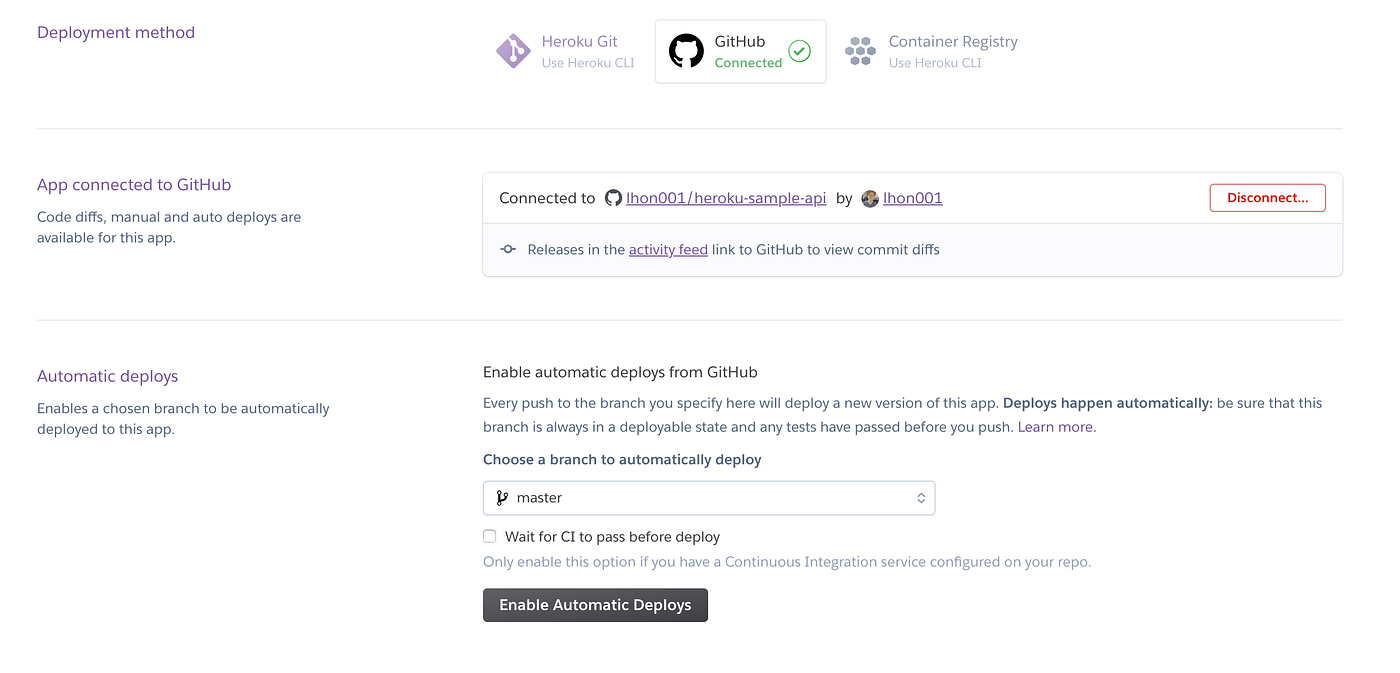Click the lhon001 username link

coord(913,197)
